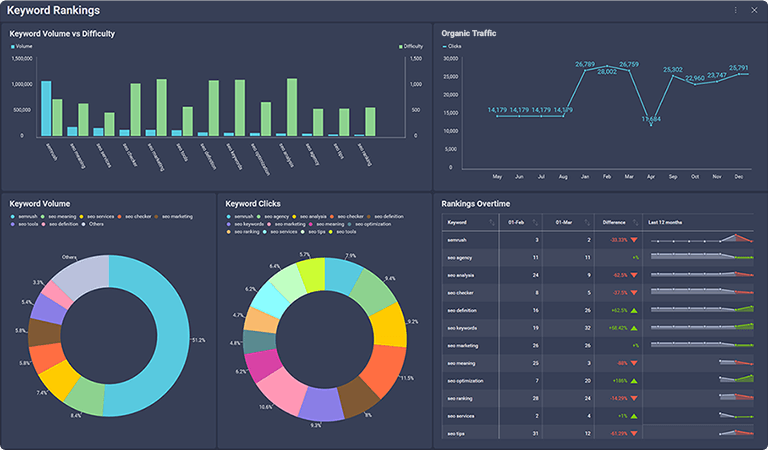This screenshot has height=450, width=768.
Task: Select the 51.2% cyan slice in Keyword Volume donut
Action: (171, 338)
